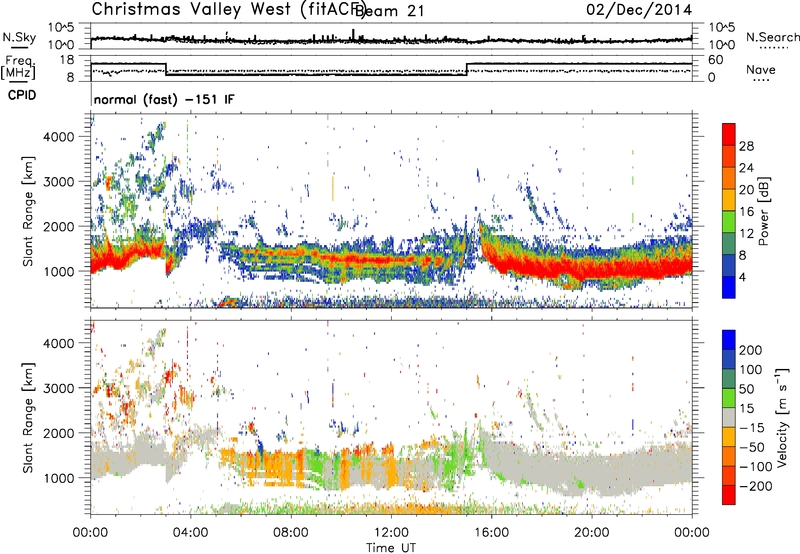Click the bright blue bottom segment of the Power colorbar
Screen dimensions: 800x554
tap(729, 287)
